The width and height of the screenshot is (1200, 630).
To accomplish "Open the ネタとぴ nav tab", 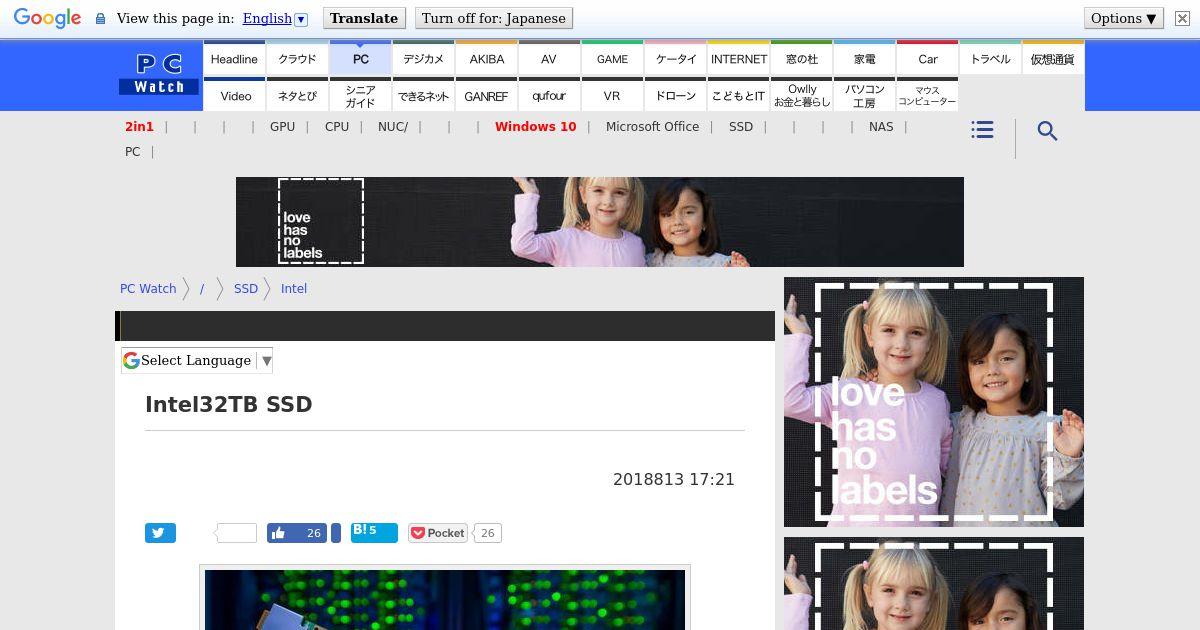I will [297, 95].
